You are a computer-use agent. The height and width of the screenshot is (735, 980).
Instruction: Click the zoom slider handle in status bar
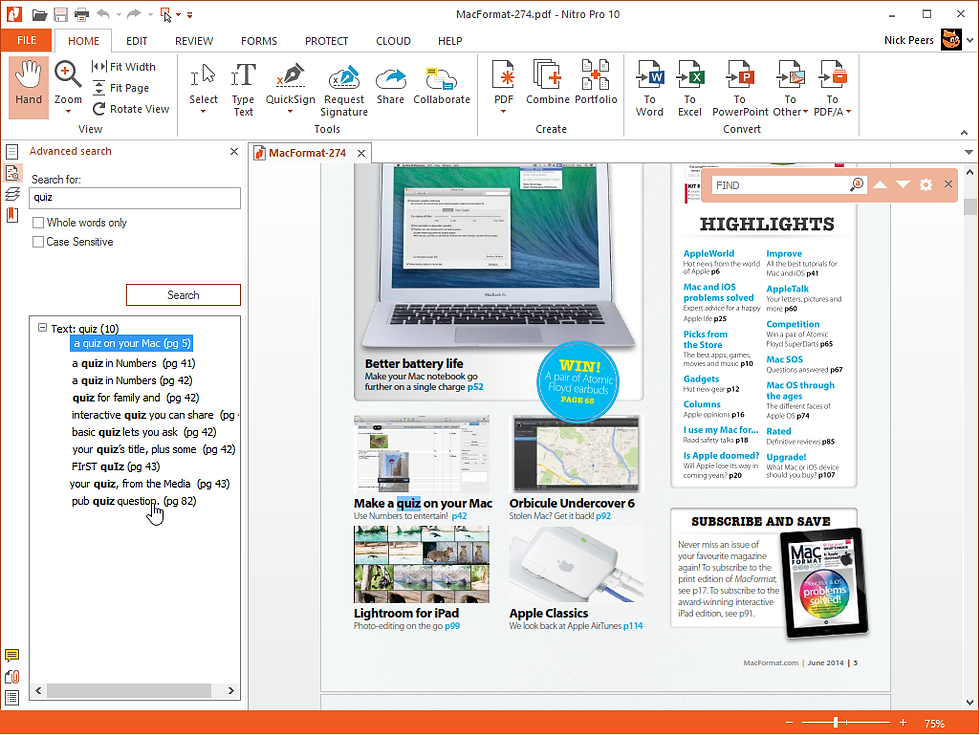[836, 722]
